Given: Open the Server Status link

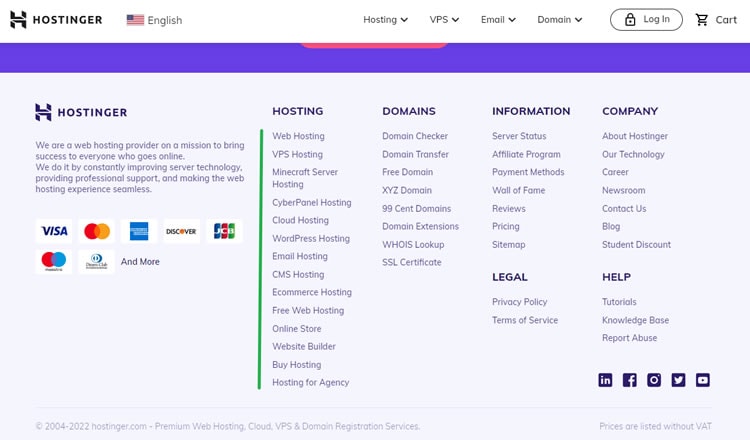Looking at the screenshot, I should (519, 136).
